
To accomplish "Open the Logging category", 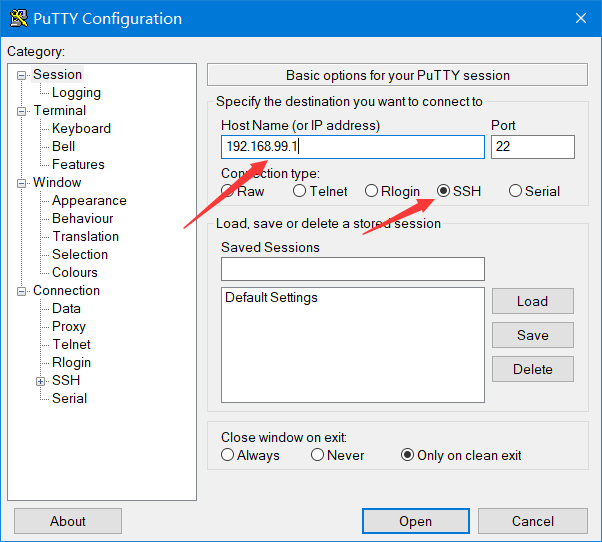I will tap(76, 93).
